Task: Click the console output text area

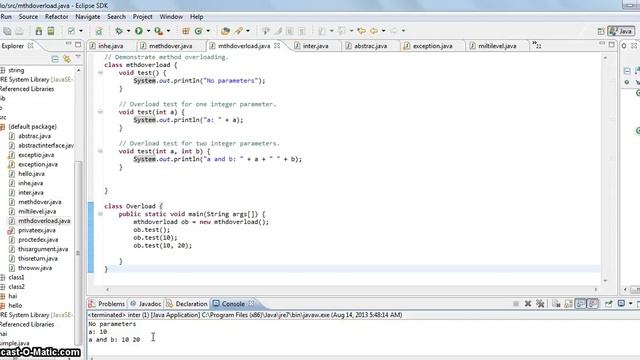Action: pos(363,338)
